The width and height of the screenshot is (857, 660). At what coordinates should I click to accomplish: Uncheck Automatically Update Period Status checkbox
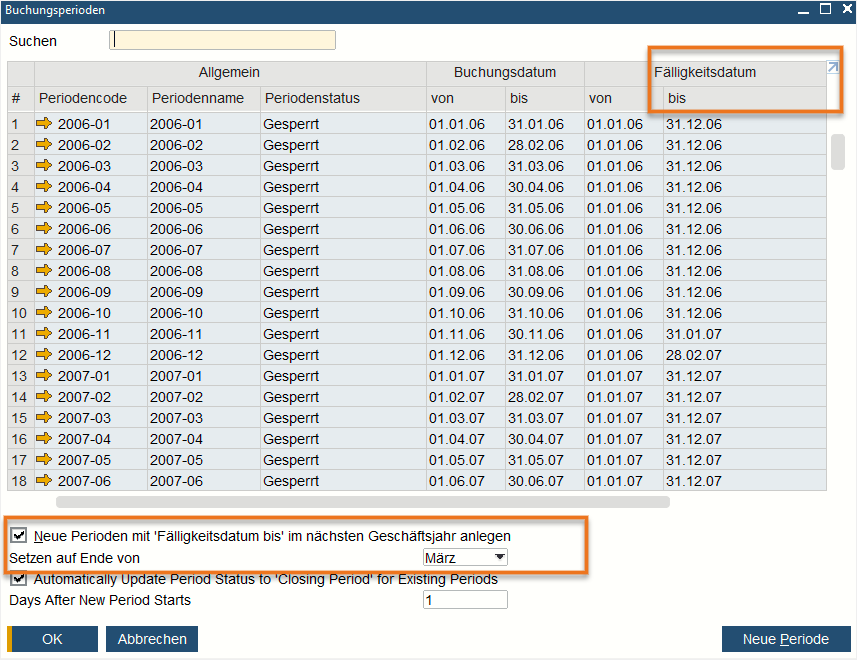19,579
